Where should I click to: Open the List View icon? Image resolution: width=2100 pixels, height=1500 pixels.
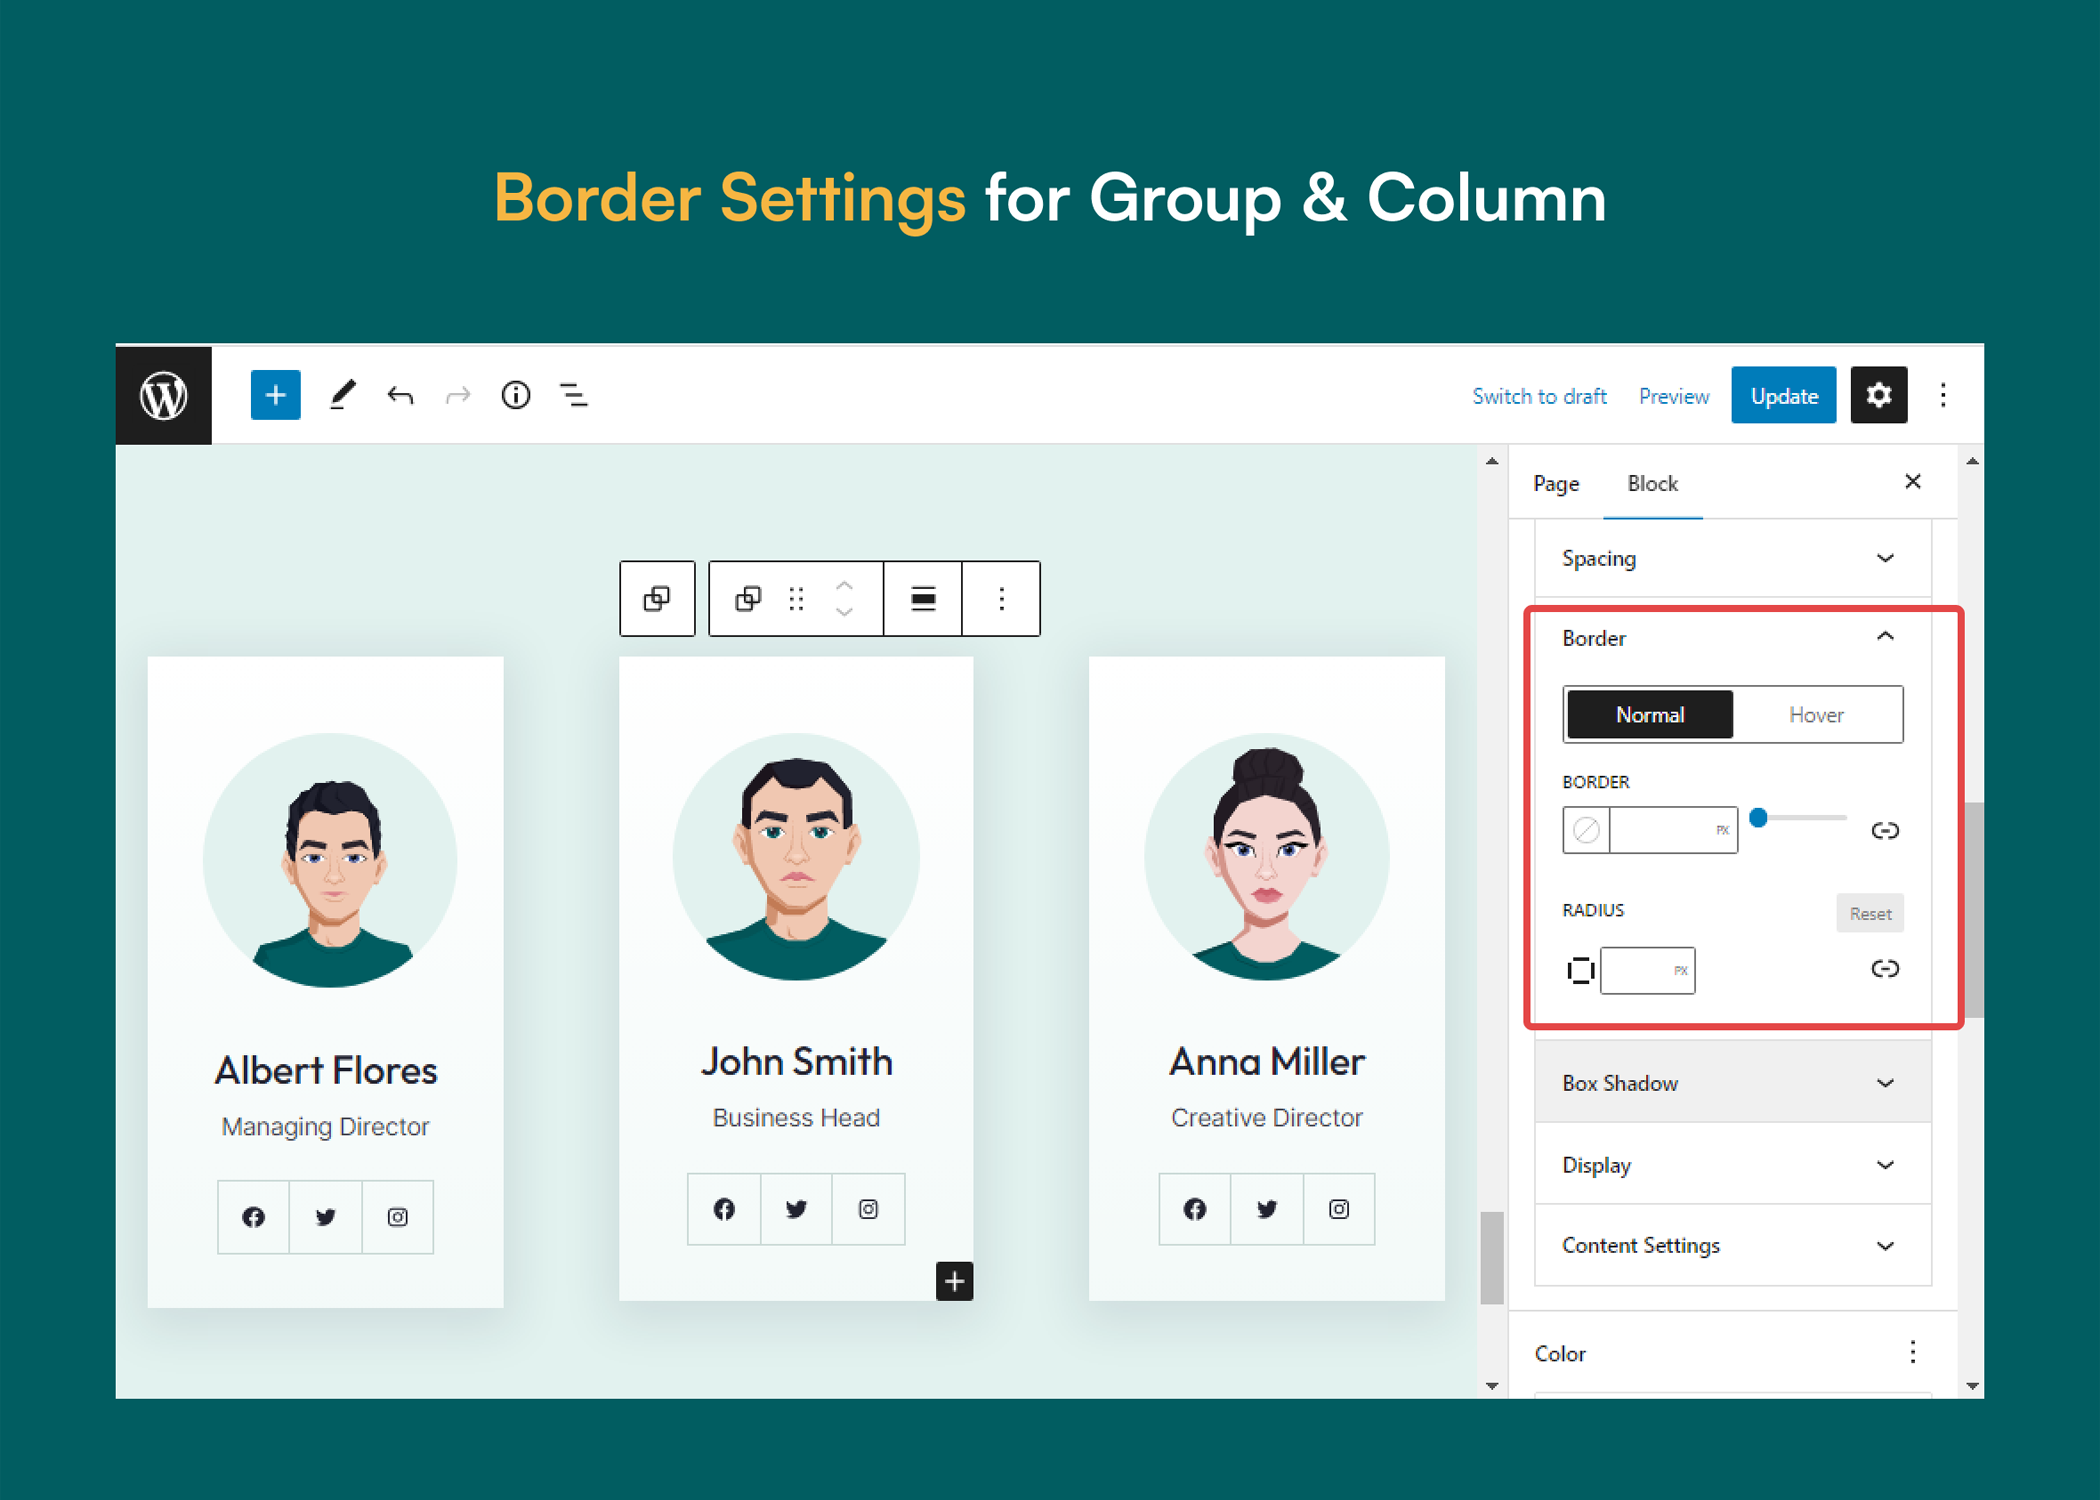pos(574,396)
